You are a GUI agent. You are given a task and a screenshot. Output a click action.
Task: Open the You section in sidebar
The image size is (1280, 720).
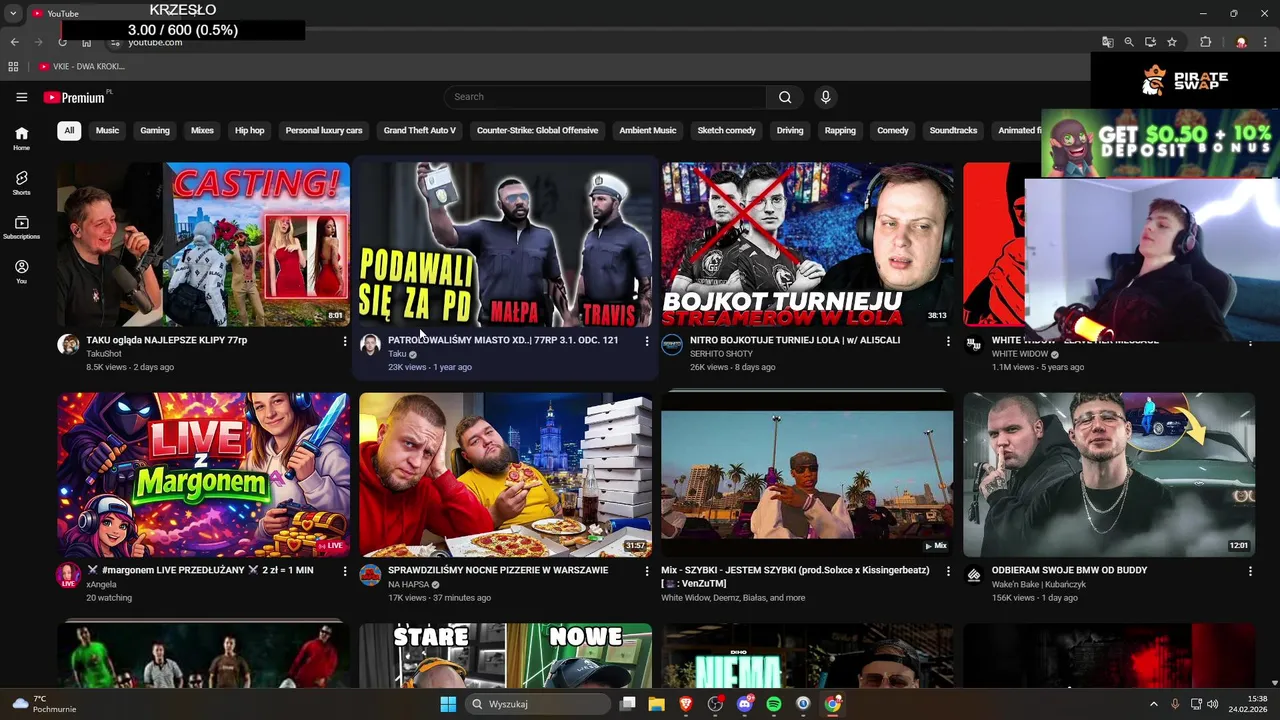point(21,272)
